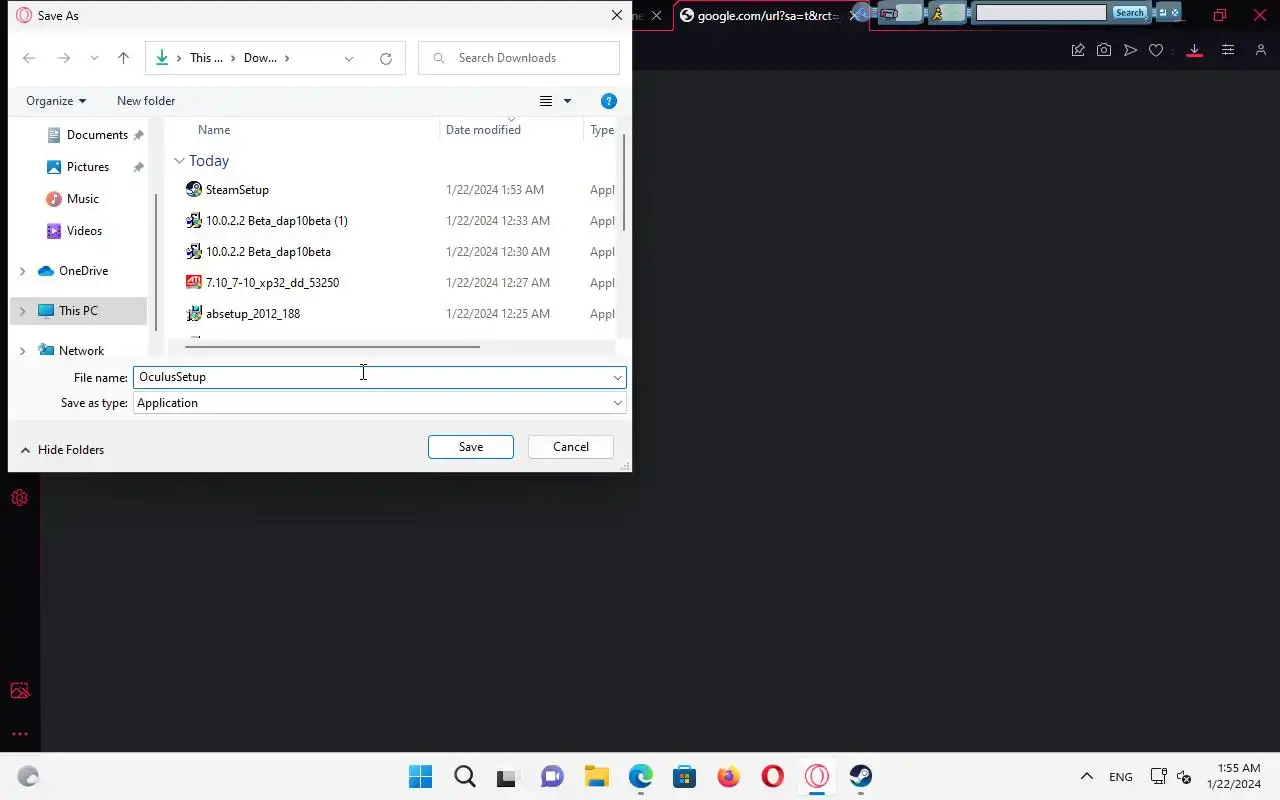Refresh the Downloads folder view
Image resolution: width=1280 pixels, height=800 pixels.
click(x=386, y=58)
